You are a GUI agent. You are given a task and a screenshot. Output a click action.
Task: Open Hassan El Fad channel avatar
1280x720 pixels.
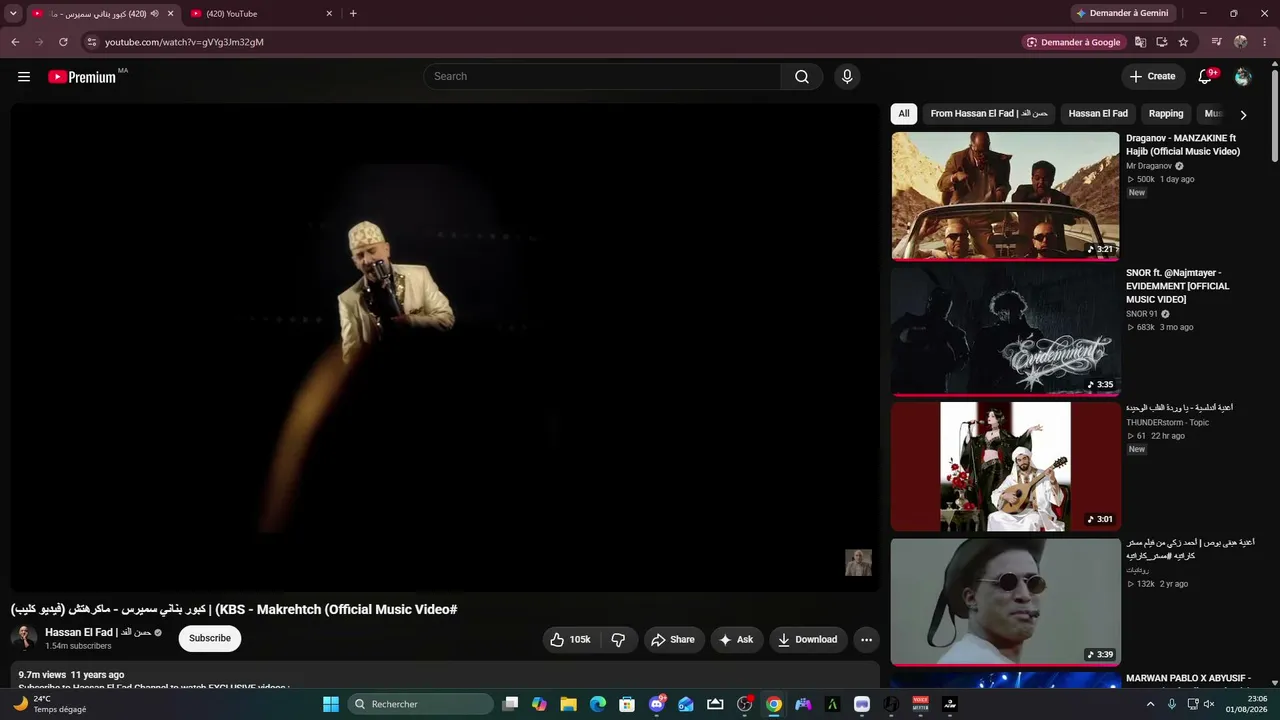[24, 639]
